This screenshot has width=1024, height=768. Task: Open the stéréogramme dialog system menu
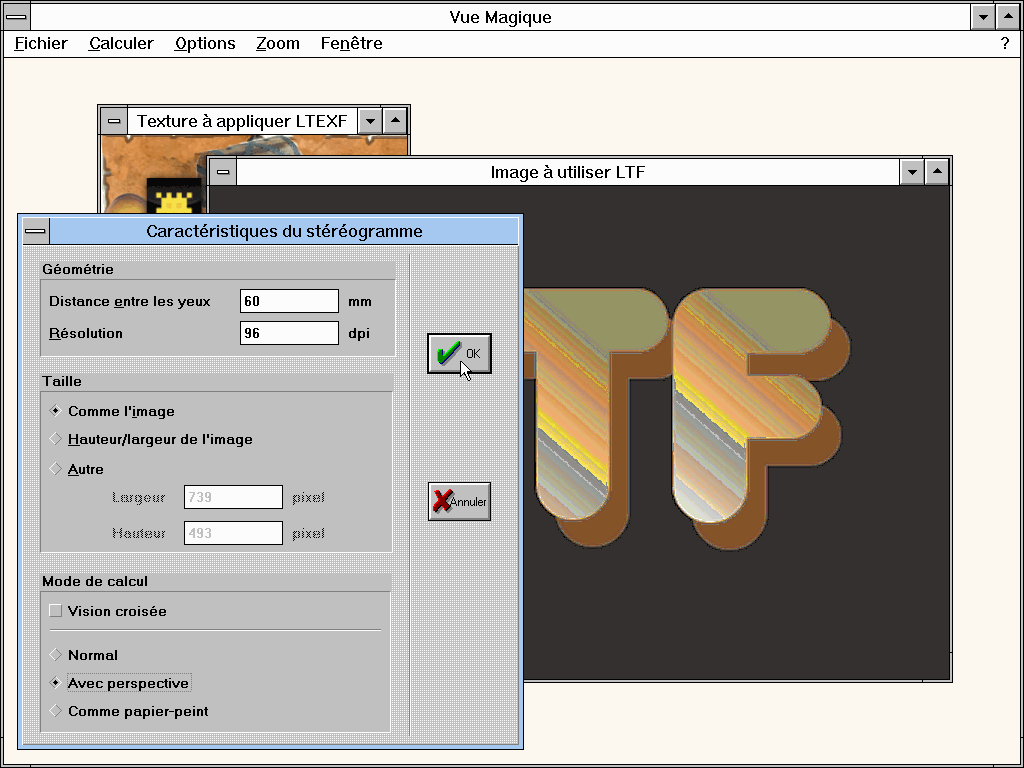[36, 231]
